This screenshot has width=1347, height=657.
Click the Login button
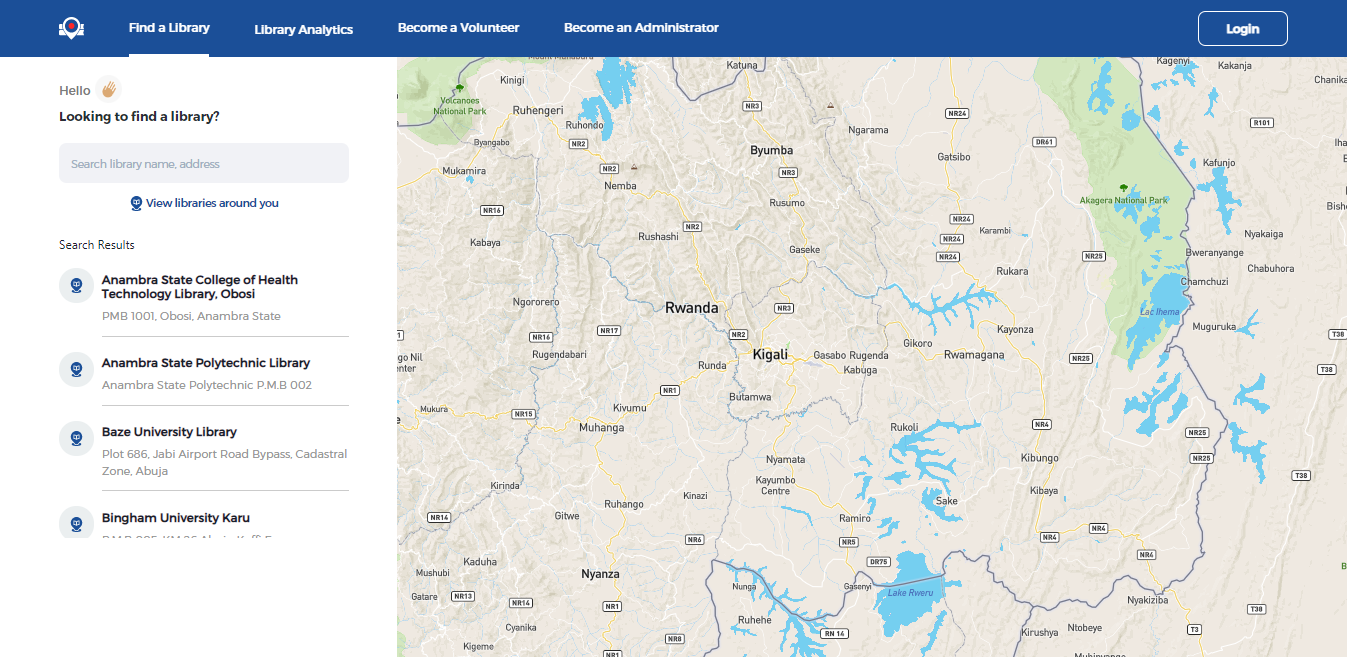pyautogui.click(x=1243, y=29)
